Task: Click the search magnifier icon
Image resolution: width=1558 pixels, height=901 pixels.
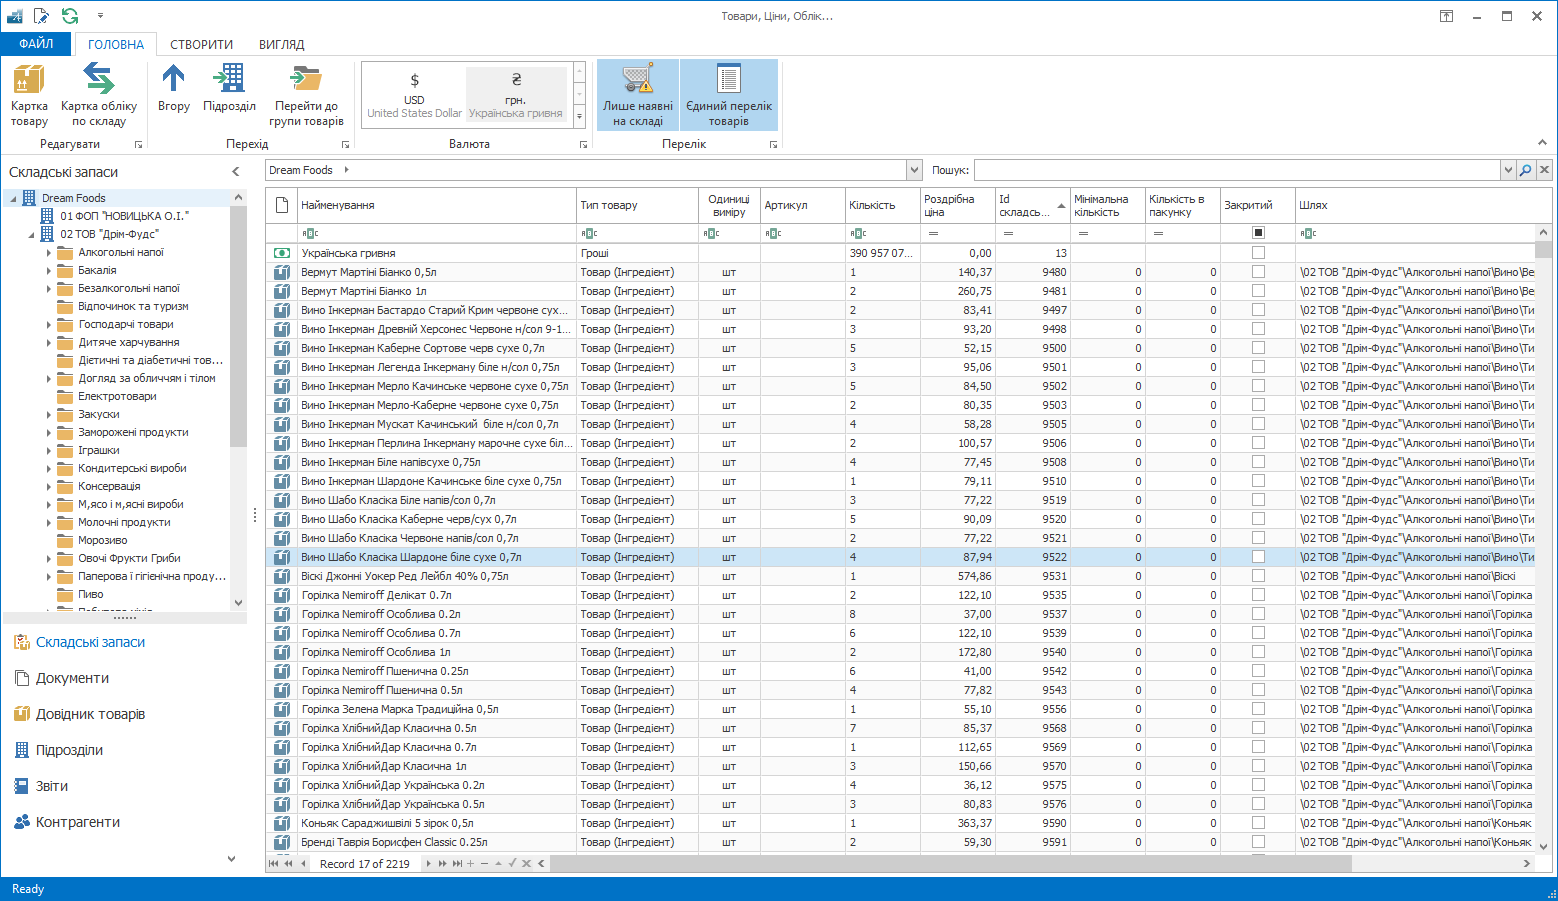Action: (1526, 170)
